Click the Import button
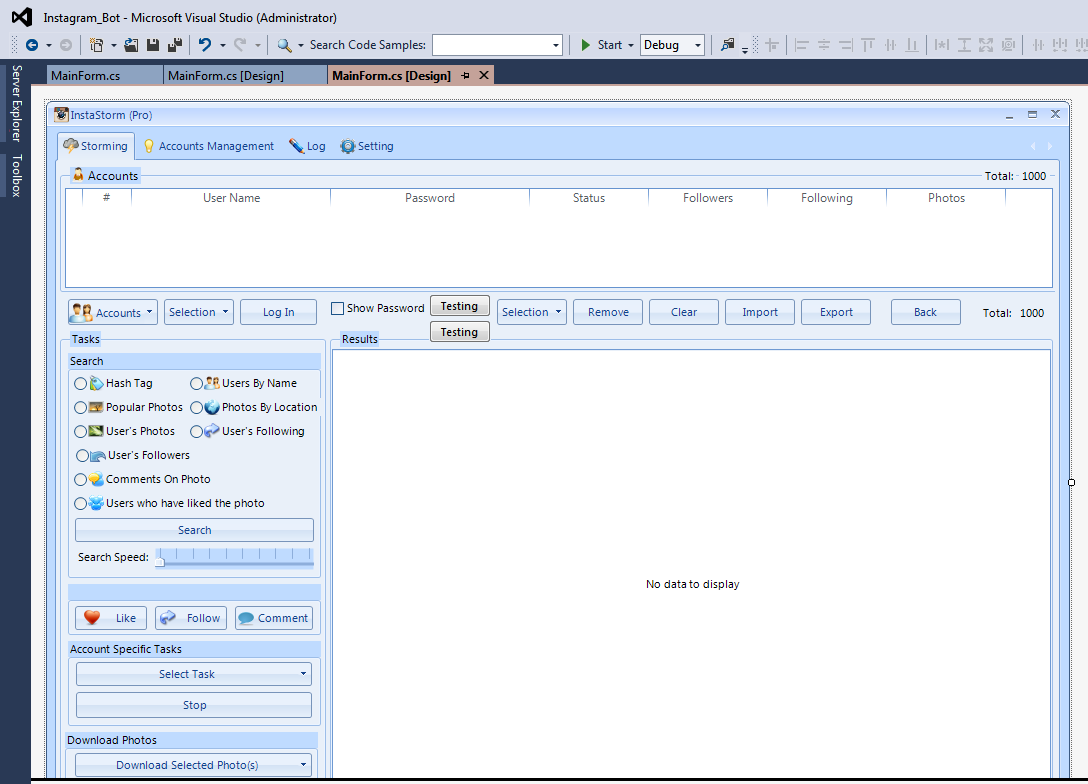The width and height of the screenshot is (1088, 784). [x=760, y=312]
